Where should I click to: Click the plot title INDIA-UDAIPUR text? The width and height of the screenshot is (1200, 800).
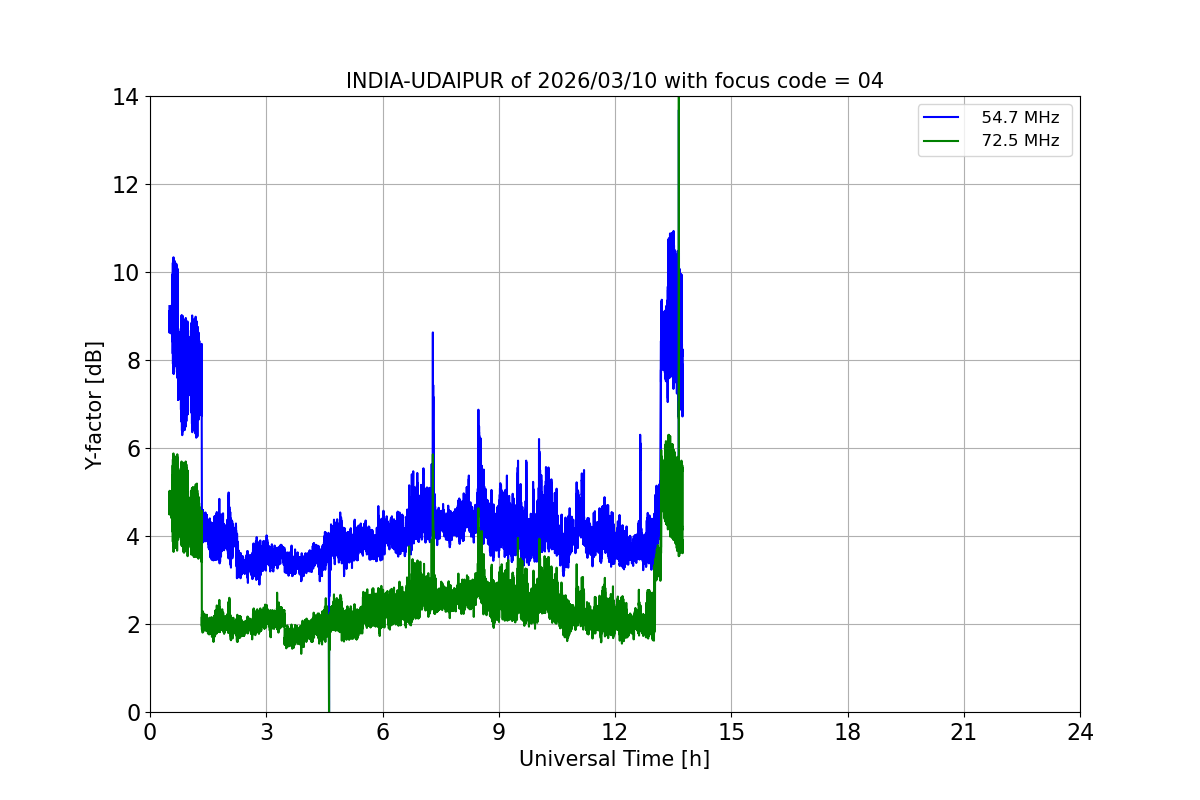click(x=614, y=81)
